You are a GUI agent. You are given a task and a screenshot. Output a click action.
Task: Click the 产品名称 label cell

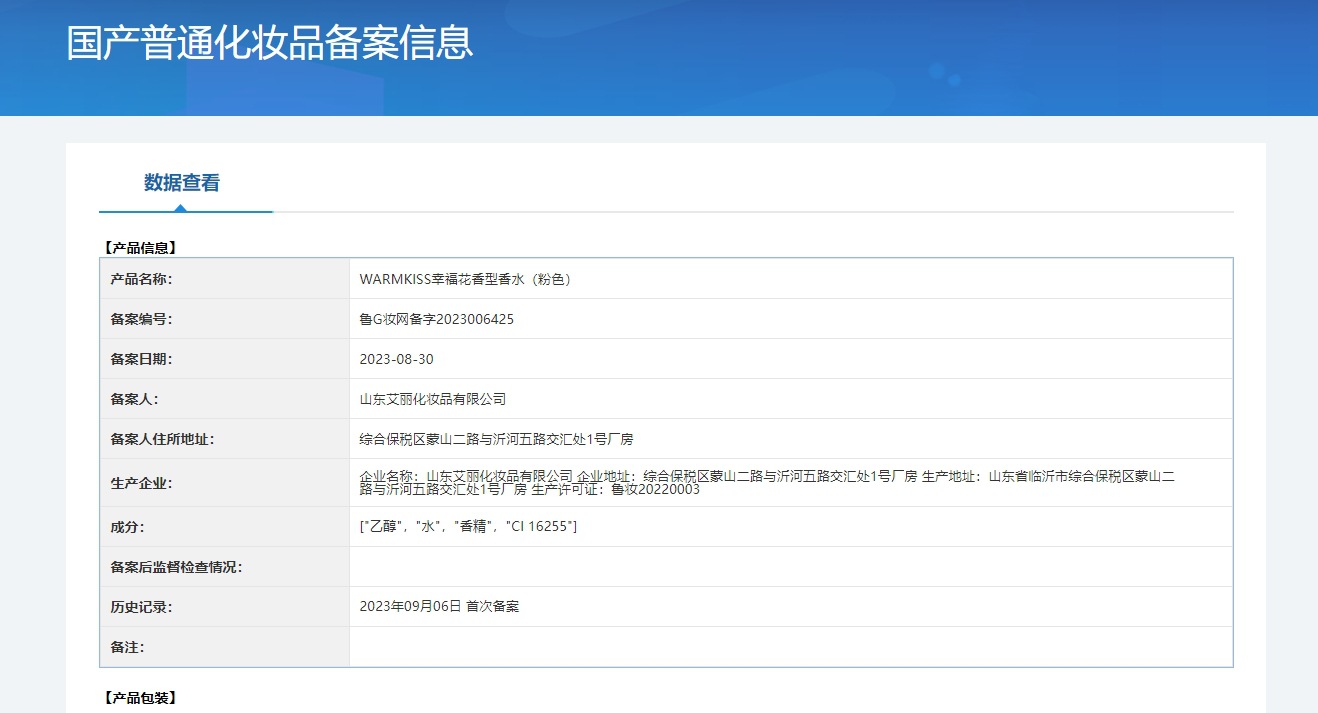coord(225,279)
